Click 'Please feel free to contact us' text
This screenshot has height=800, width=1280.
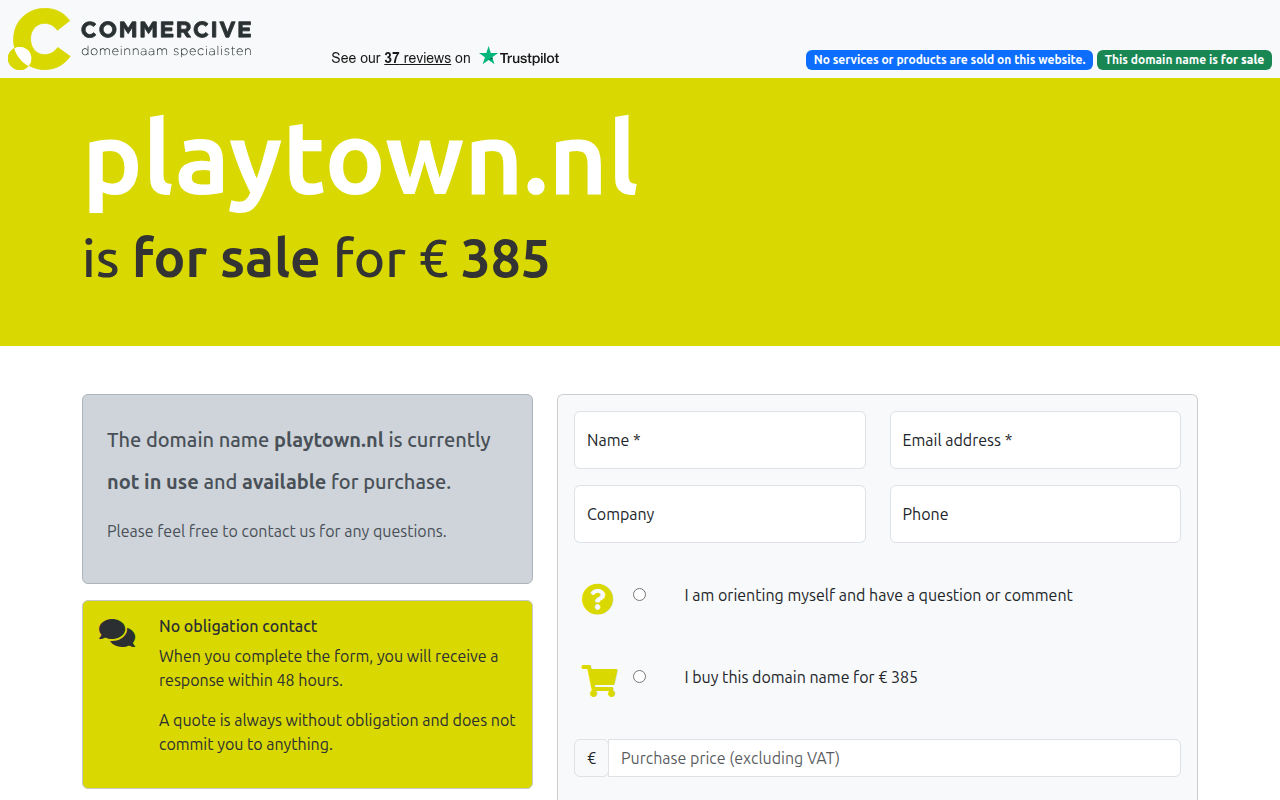click(x=277, y=531)
